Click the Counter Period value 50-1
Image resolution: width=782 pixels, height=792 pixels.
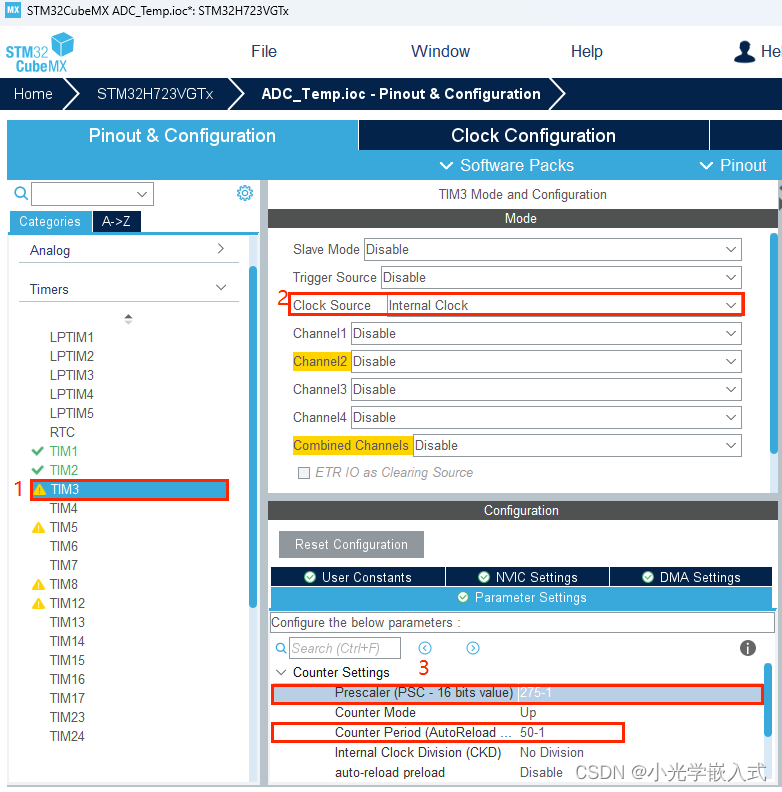pos(532,732)
